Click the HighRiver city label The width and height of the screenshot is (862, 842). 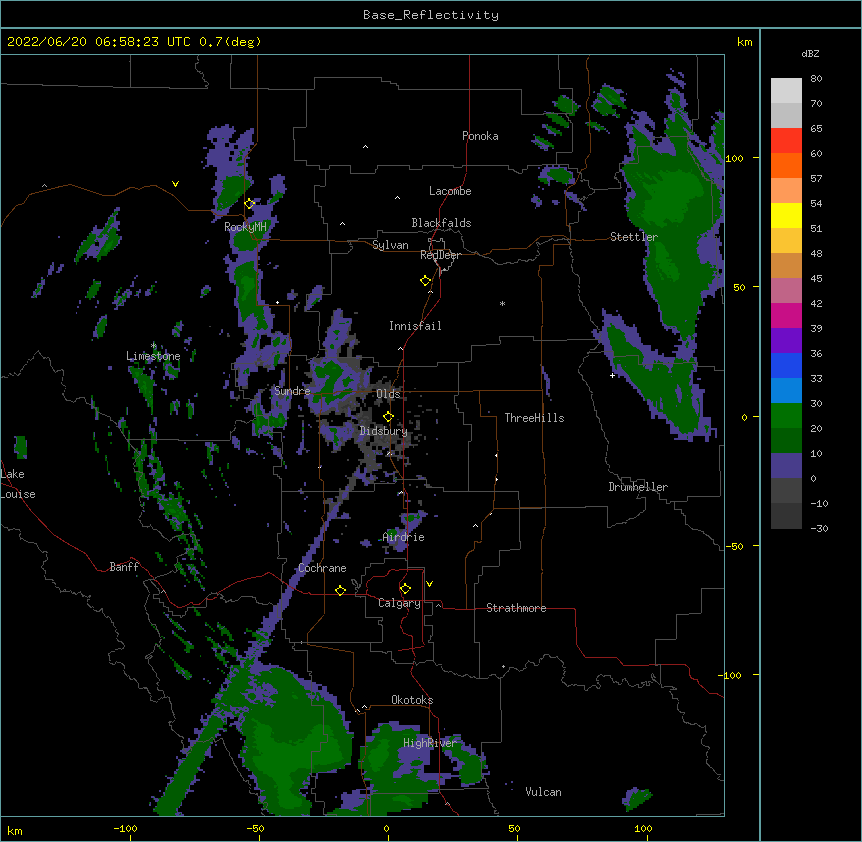pos(430,743)
